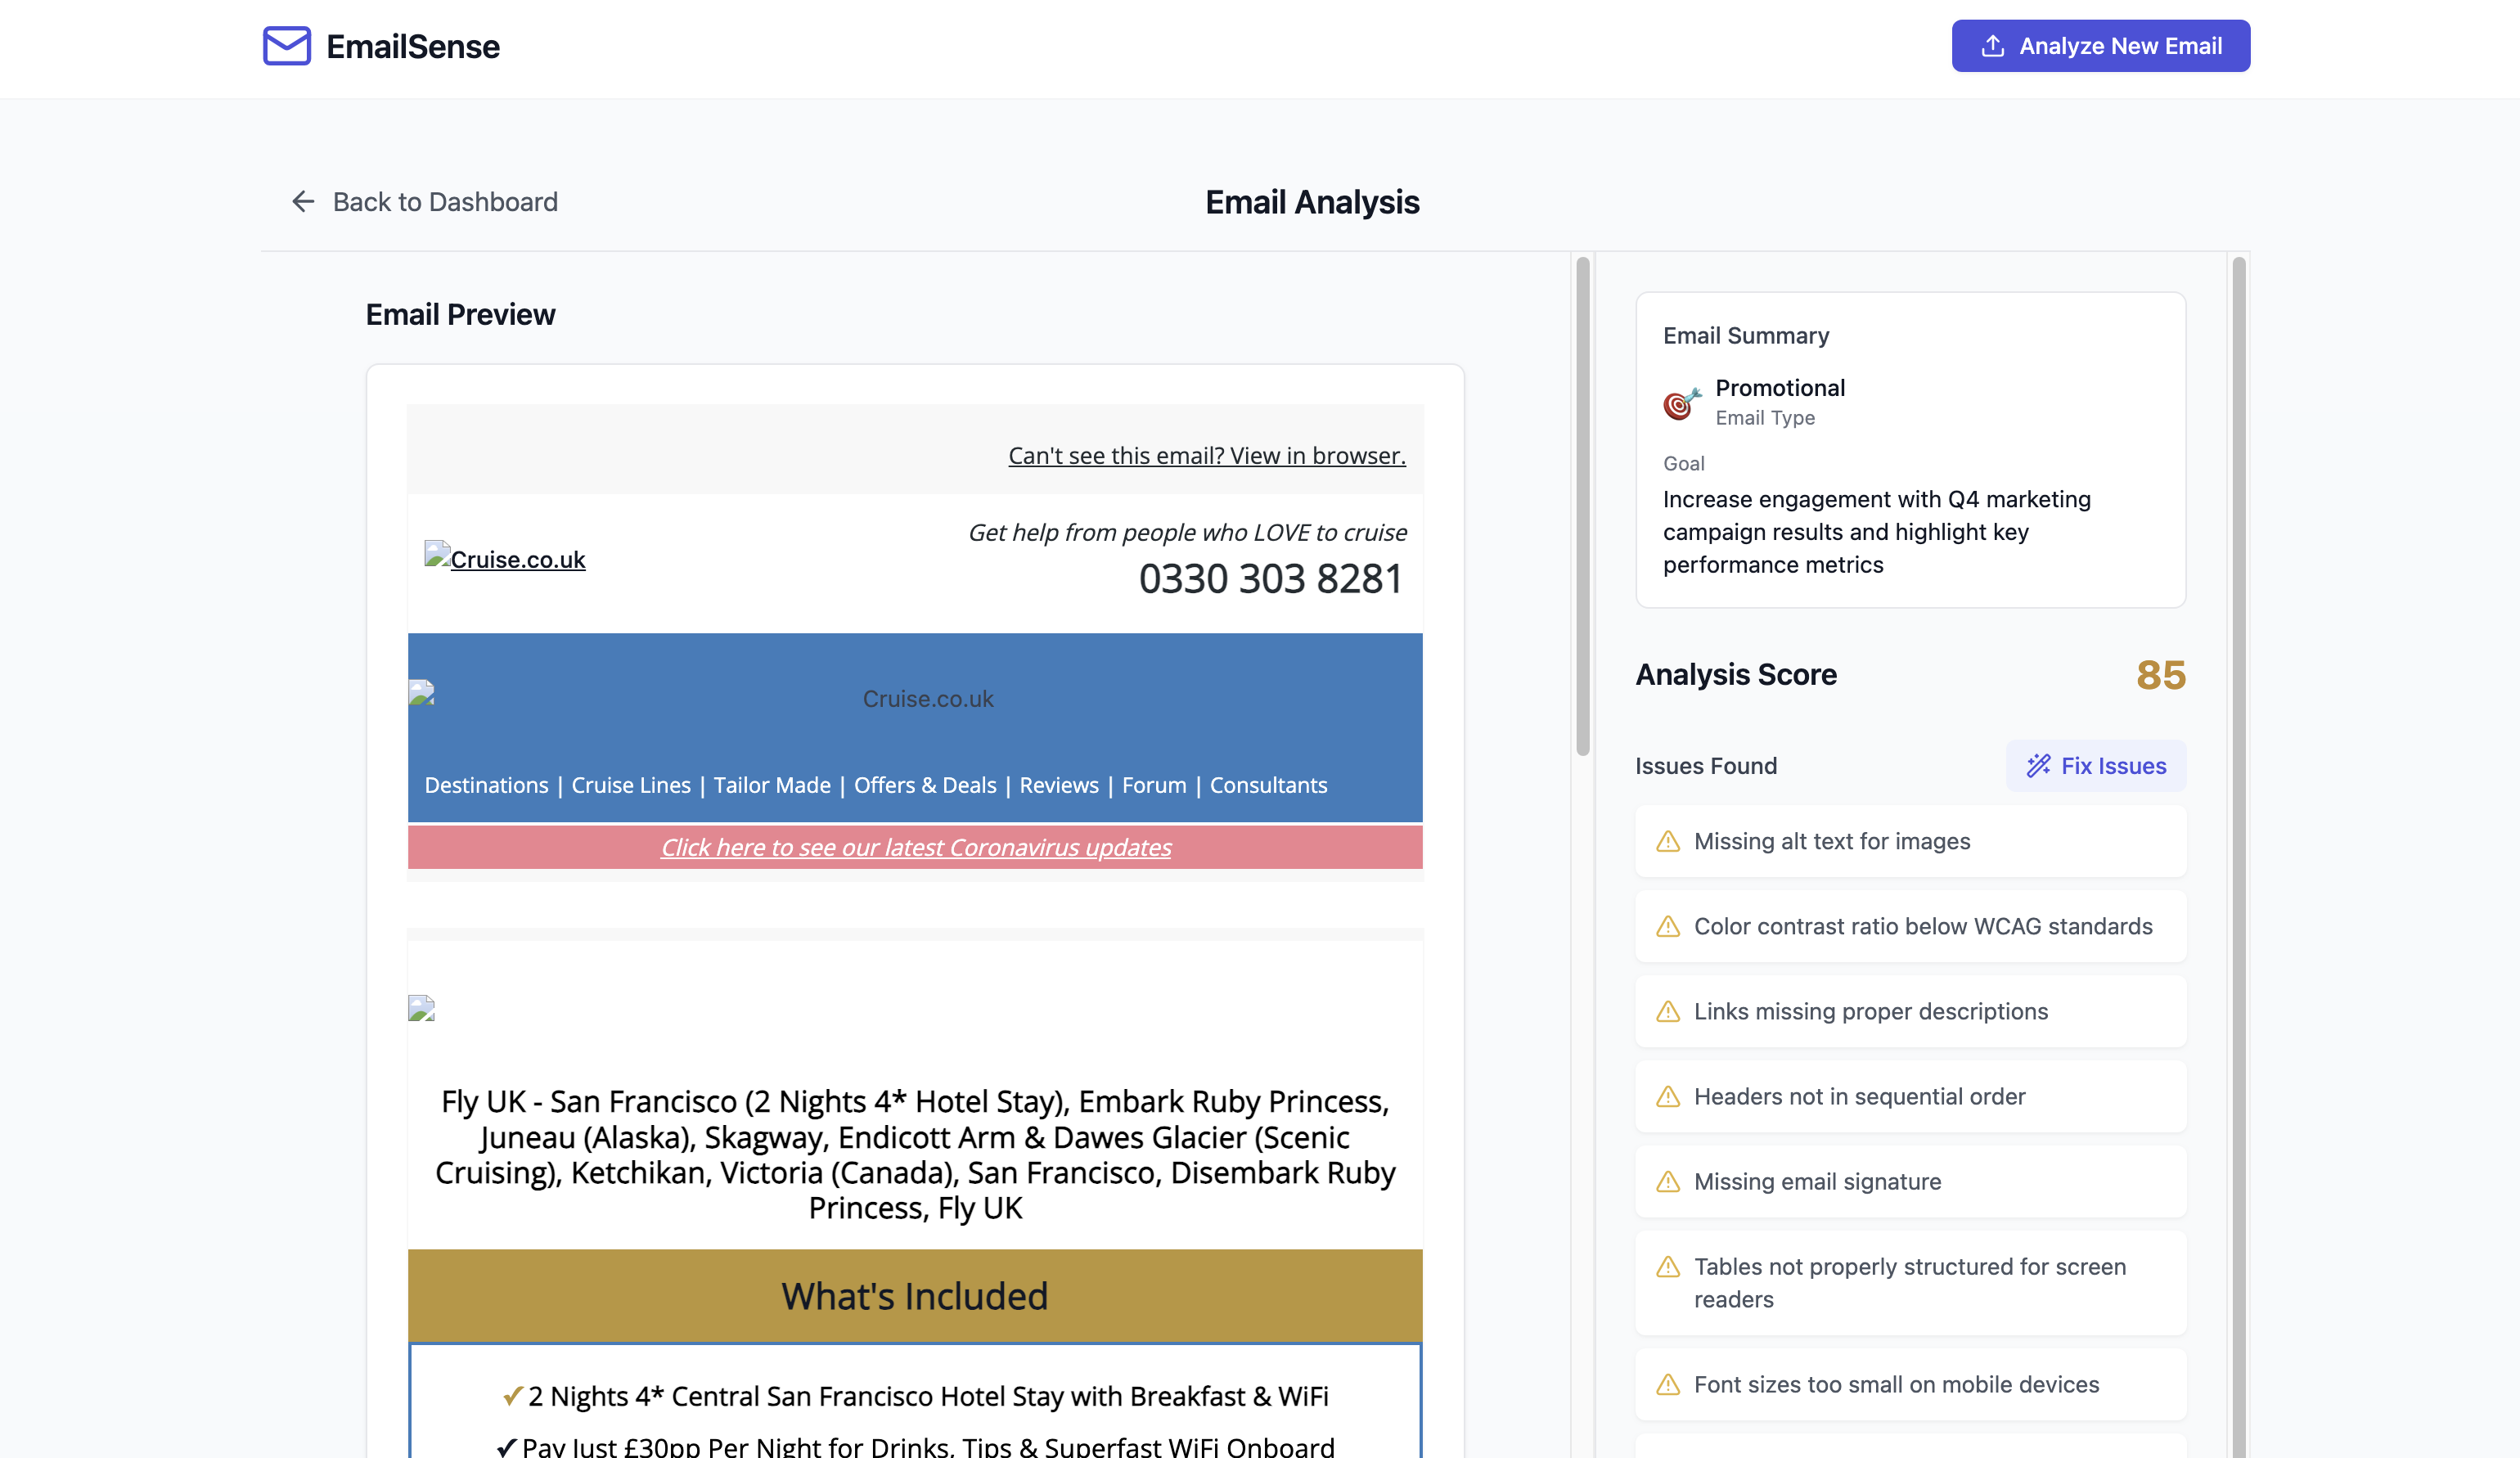The height and width of the screenshot is (1458, 2520).
Task: Click the analysis panel scrollbar
Action: coord(2239,857)
